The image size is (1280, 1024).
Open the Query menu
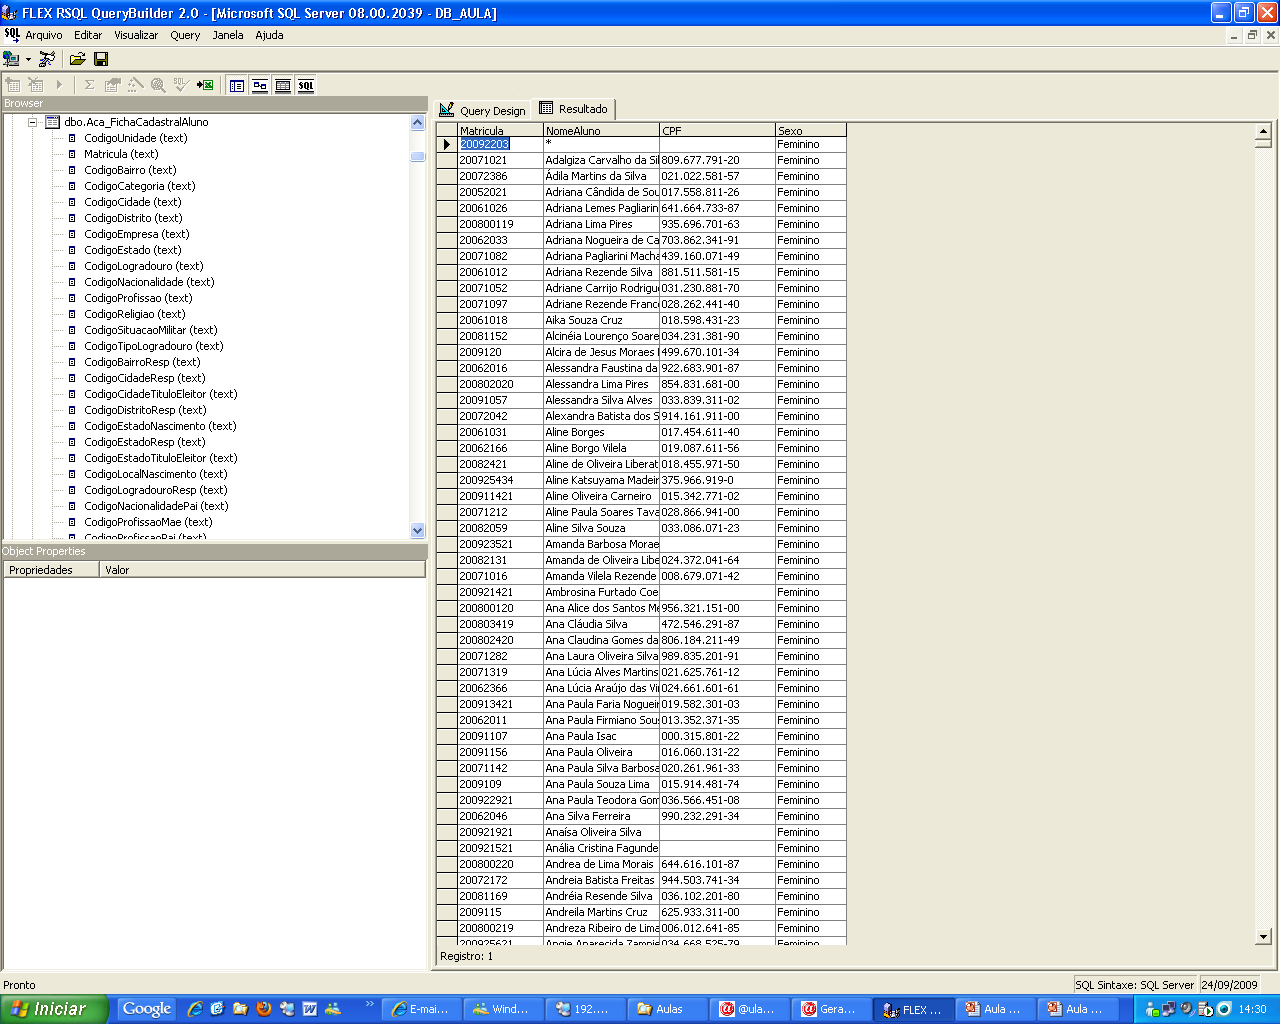click(185, 35)
